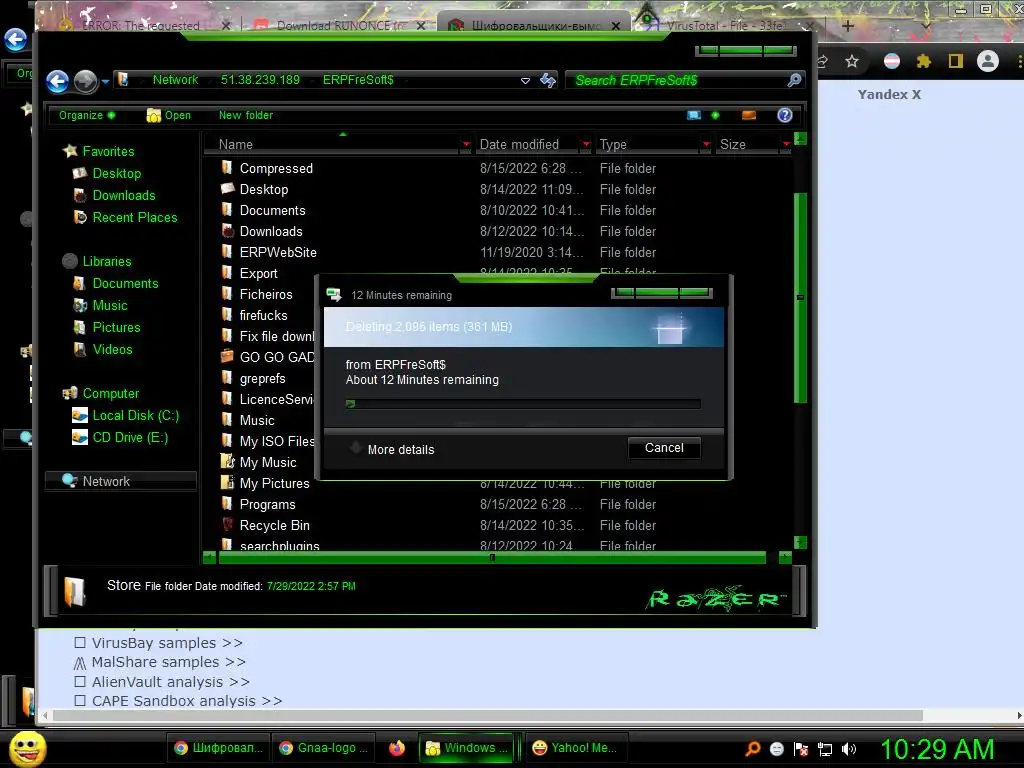The height and width of the screenshot is (768, 1024).
Task: Click browser side panel icon
Action: (955, 61)
